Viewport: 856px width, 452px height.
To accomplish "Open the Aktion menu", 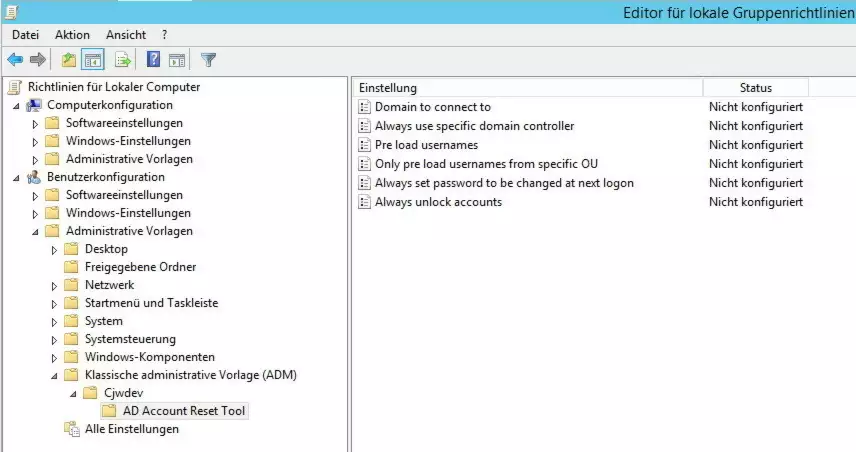I will tap(71, 35).
